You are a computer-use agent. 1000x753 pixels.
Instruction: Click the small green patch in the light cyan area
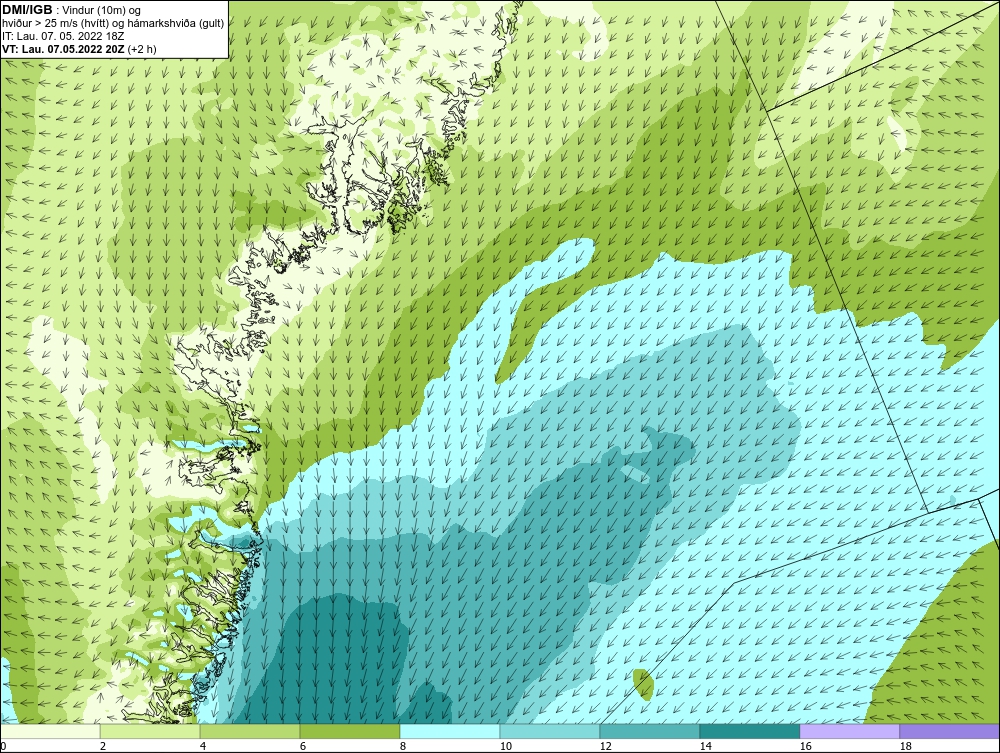643,685
